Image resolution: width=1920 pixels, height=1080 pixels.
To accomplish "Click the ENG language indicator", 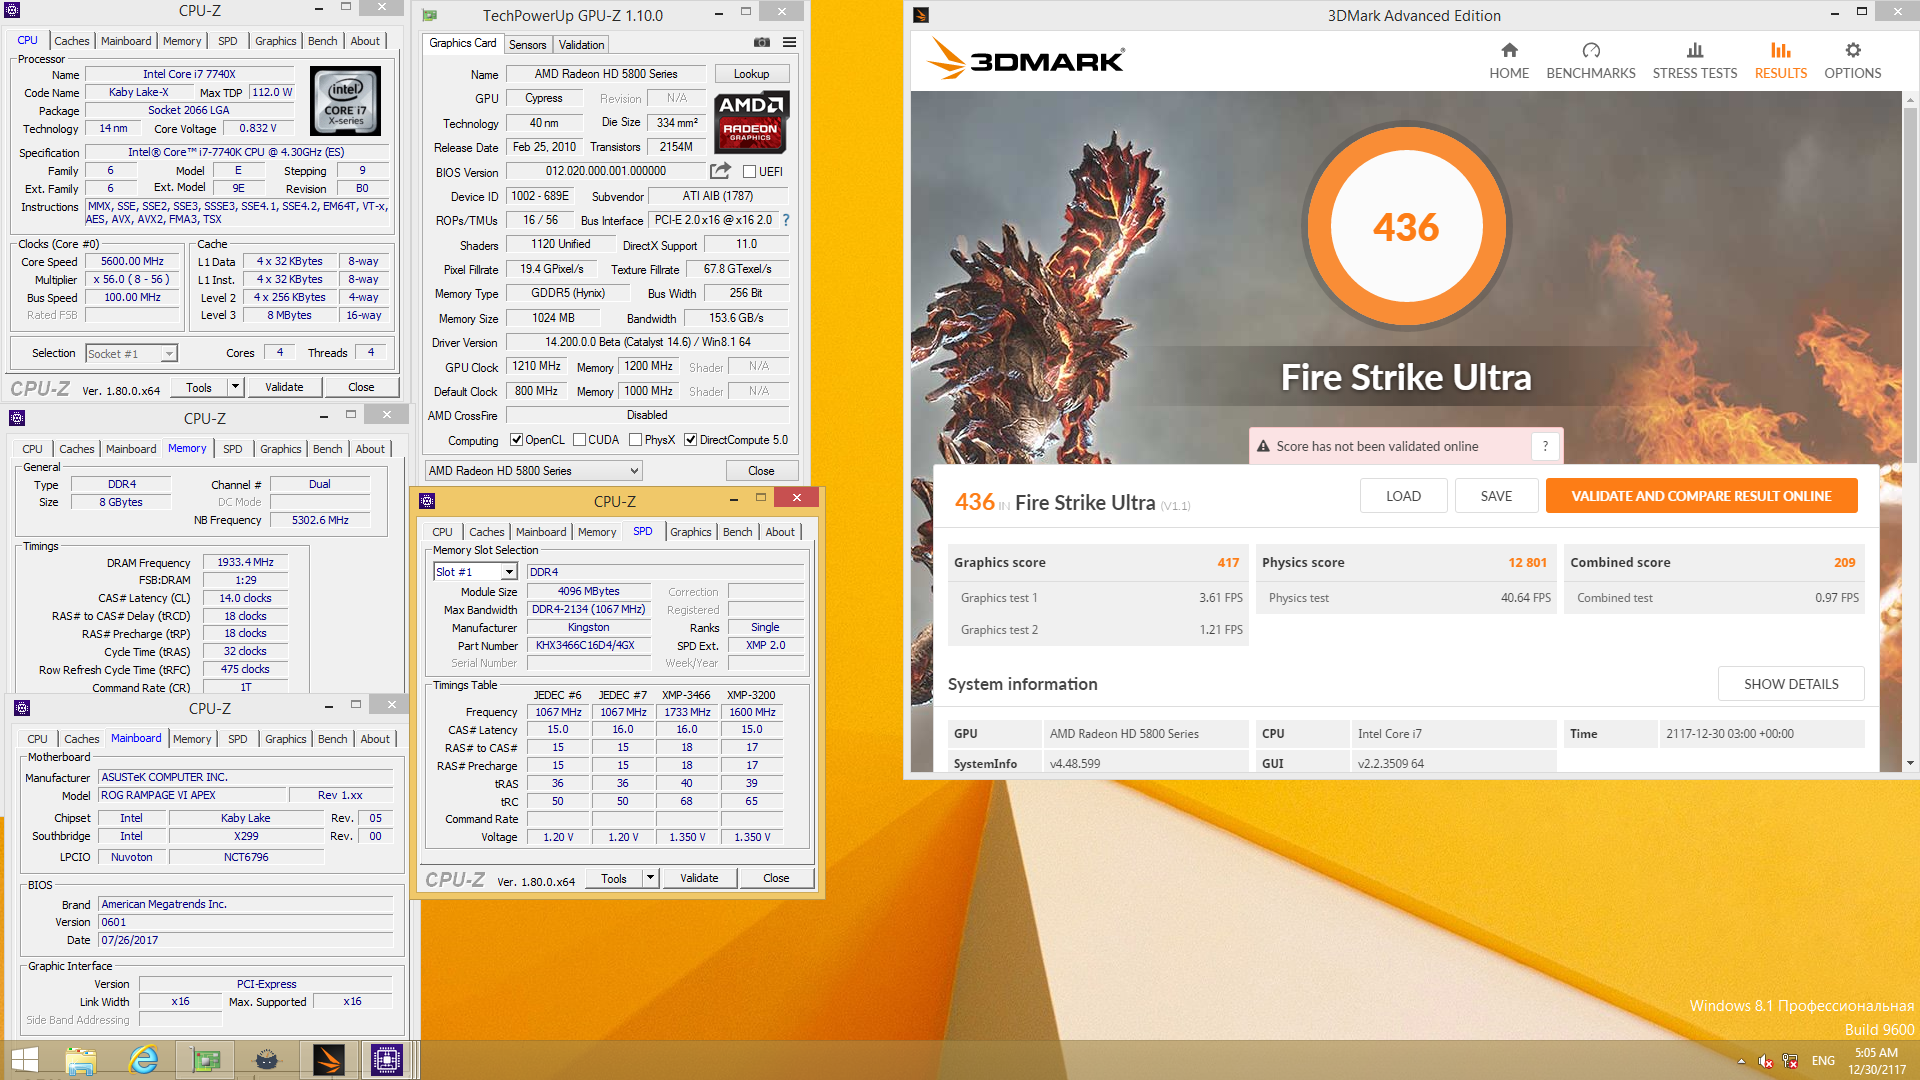I will [1823, 1061].
